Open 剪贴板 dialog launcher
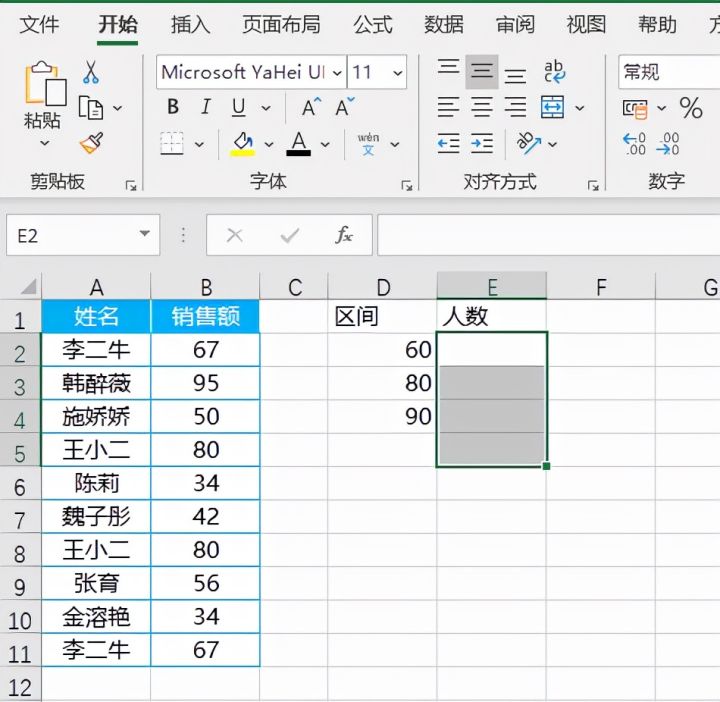 (131, 185)
